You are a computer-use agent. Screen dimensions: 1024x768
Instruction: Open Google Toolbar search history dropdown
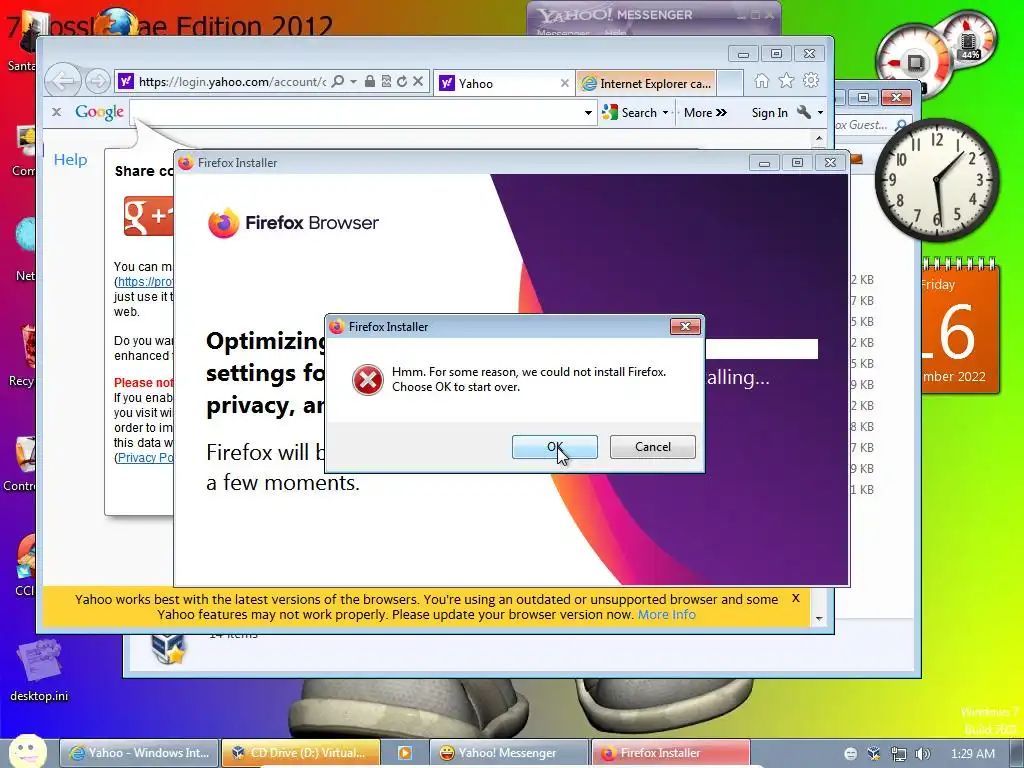pos(588,113)
